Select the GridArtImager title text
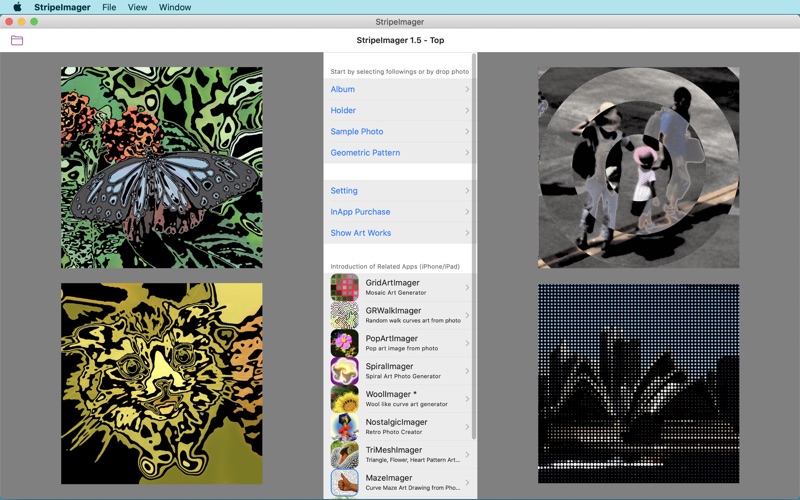Screen dimensions: 800x500 392,283
